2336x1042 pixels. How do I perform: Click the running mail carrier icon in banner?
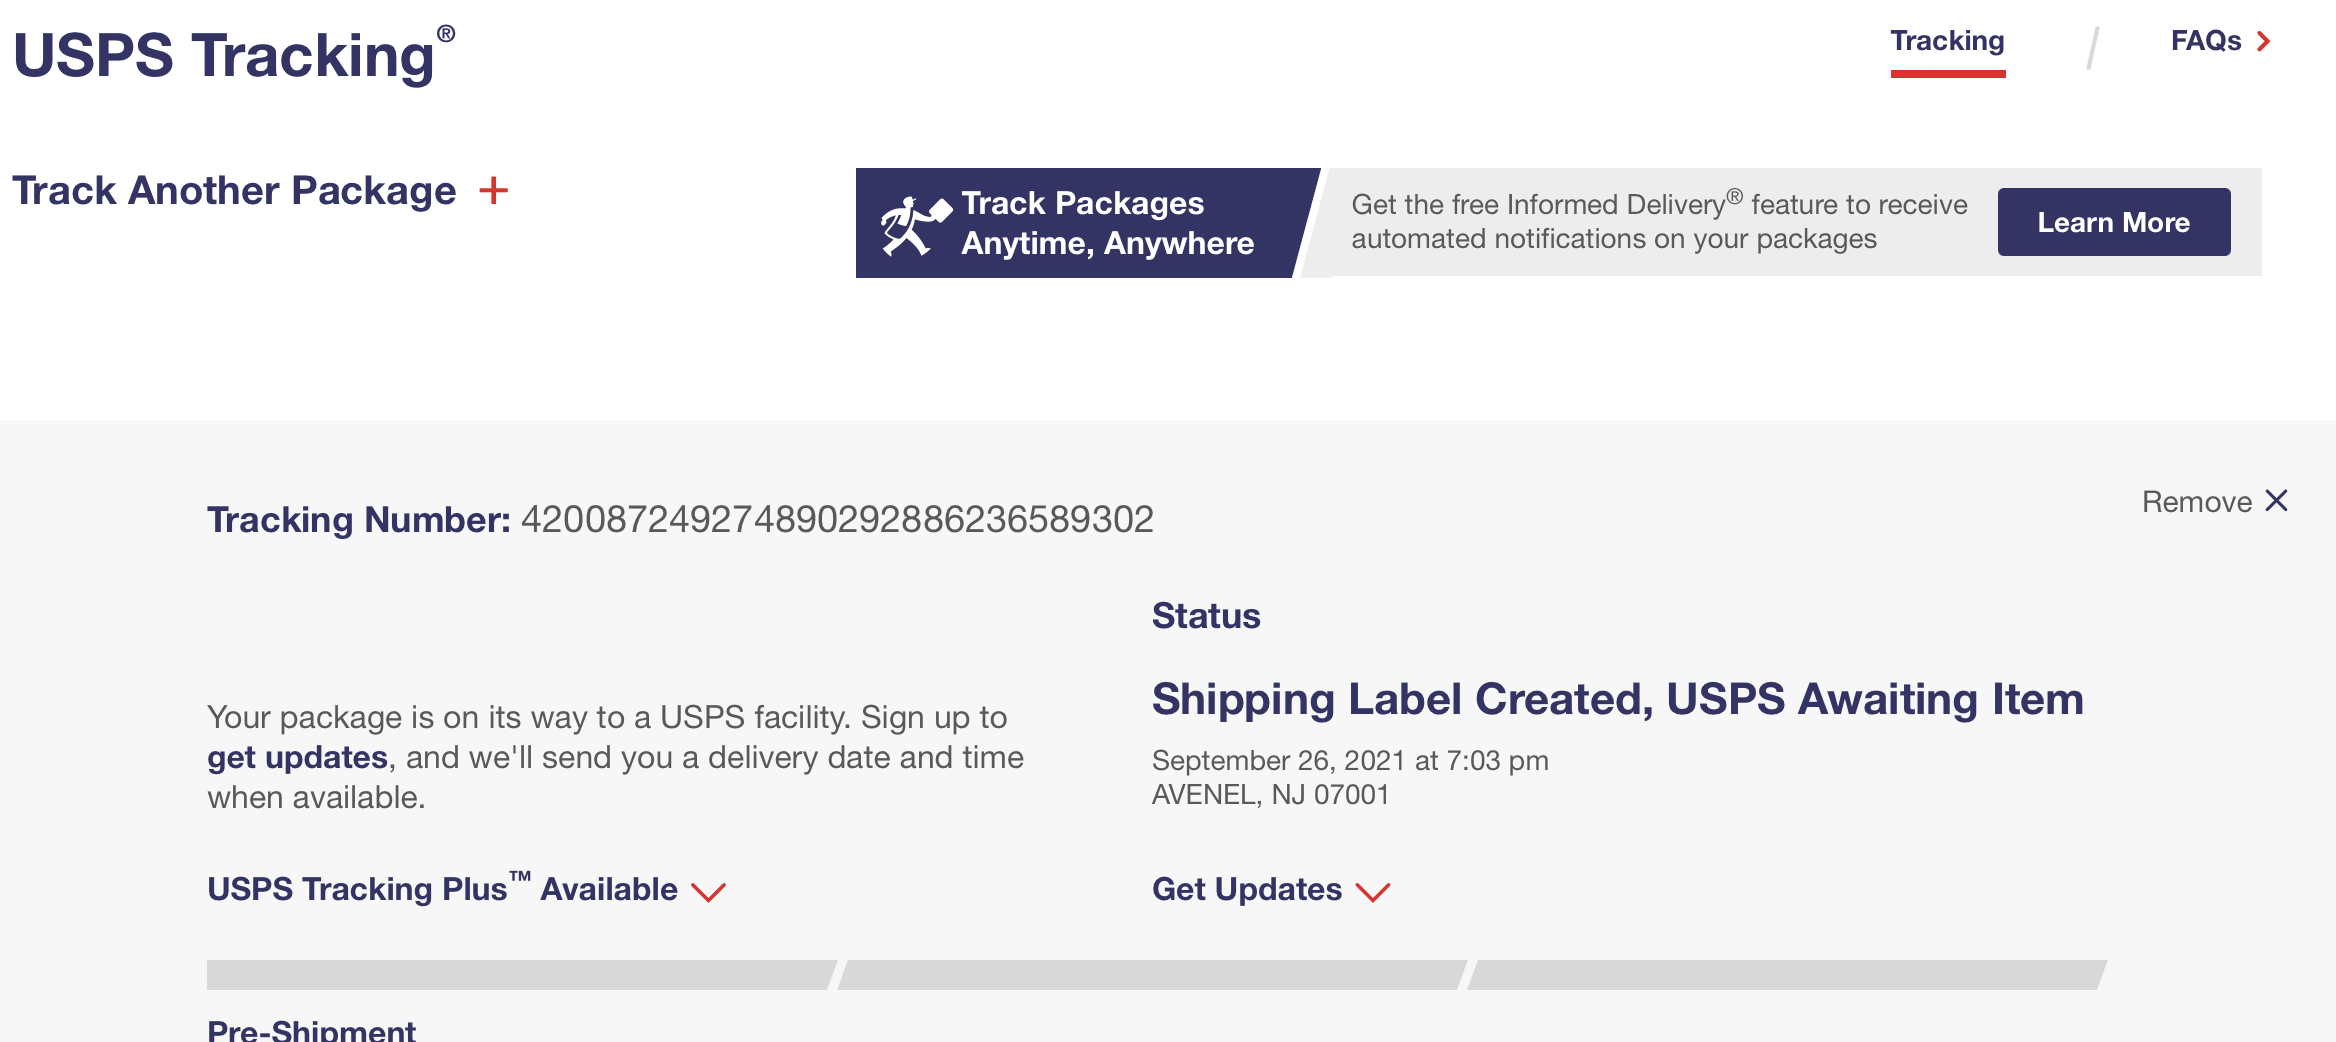pos(914,224)
